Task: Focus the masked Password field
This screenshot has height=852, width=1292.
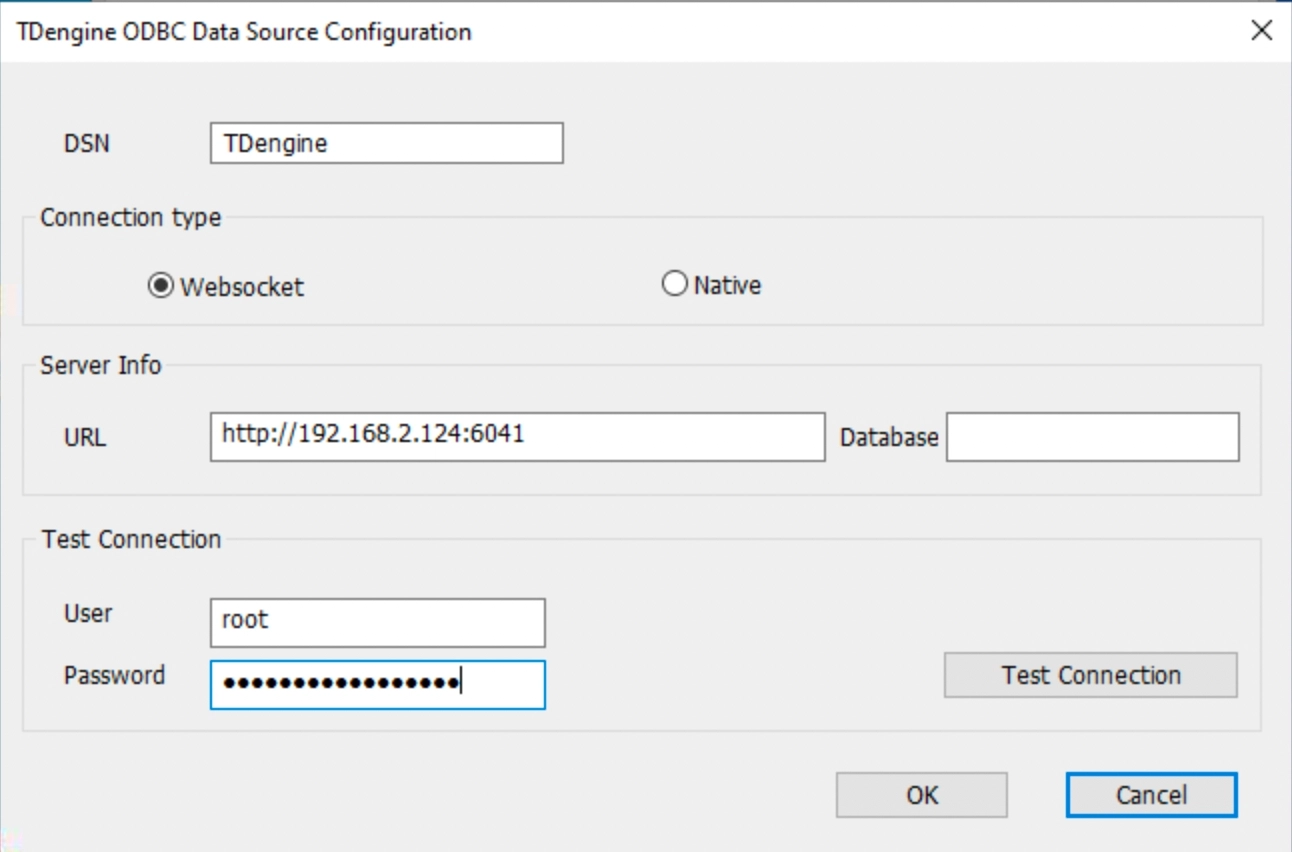Action: point(377,684)
